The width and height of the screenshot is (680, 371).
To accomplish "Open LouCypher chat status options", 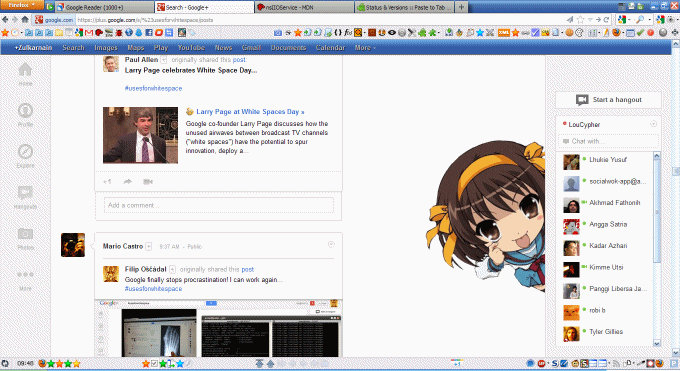I will [654, 124].
